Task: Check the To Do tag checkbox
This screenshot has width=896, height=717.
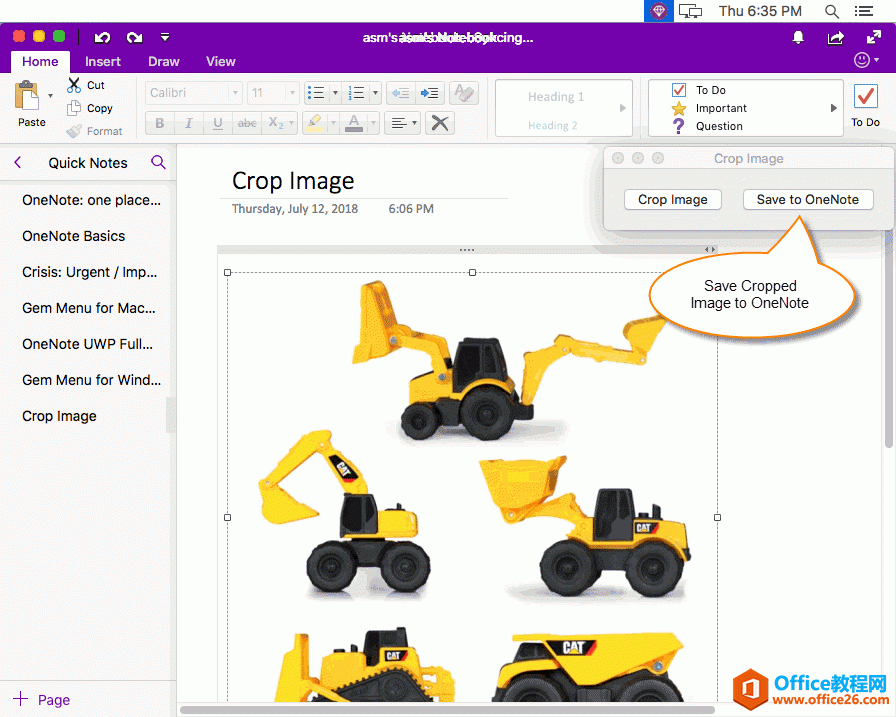Action: (679, 89)
